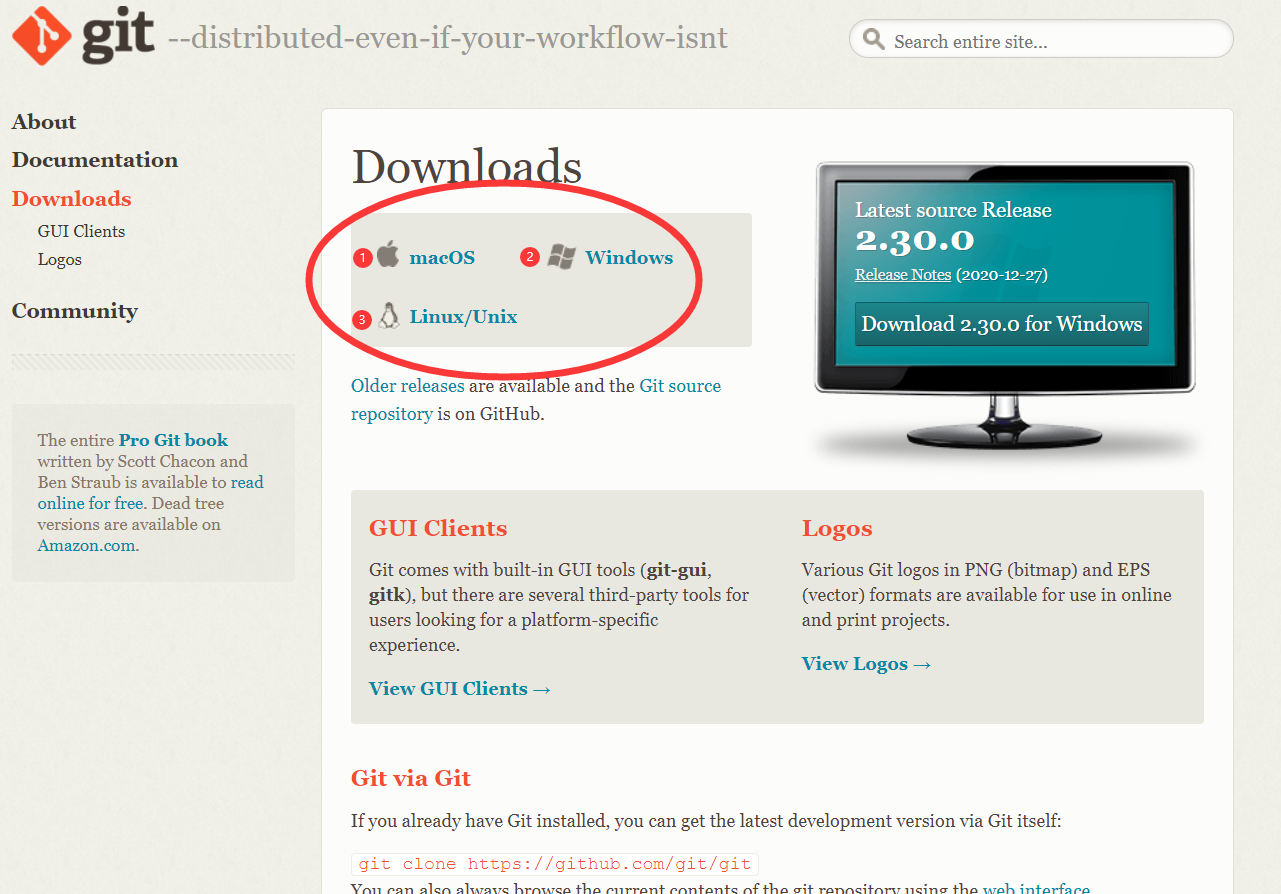This screenshot has width=1281, height=894.
Task: Open the Pro Git book link
Action: 173,440
